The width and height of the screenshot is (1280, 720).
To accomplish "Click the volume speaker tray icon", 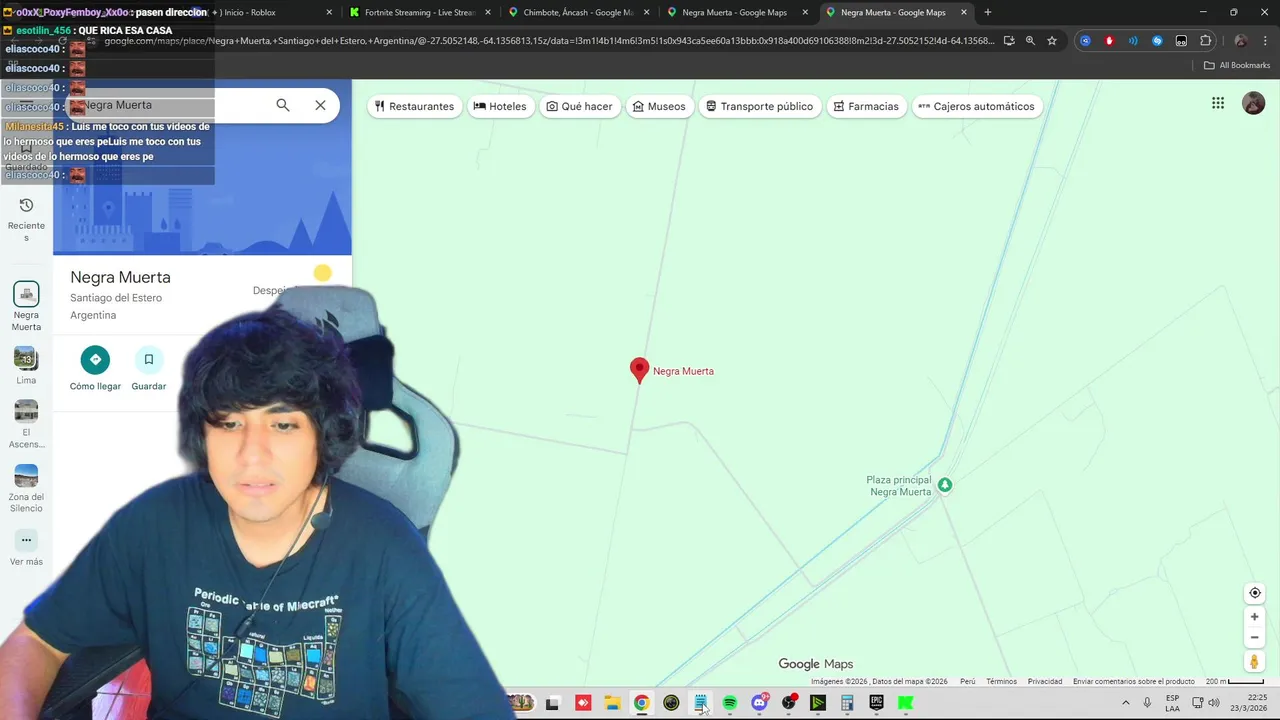I will pos(1214,703).
